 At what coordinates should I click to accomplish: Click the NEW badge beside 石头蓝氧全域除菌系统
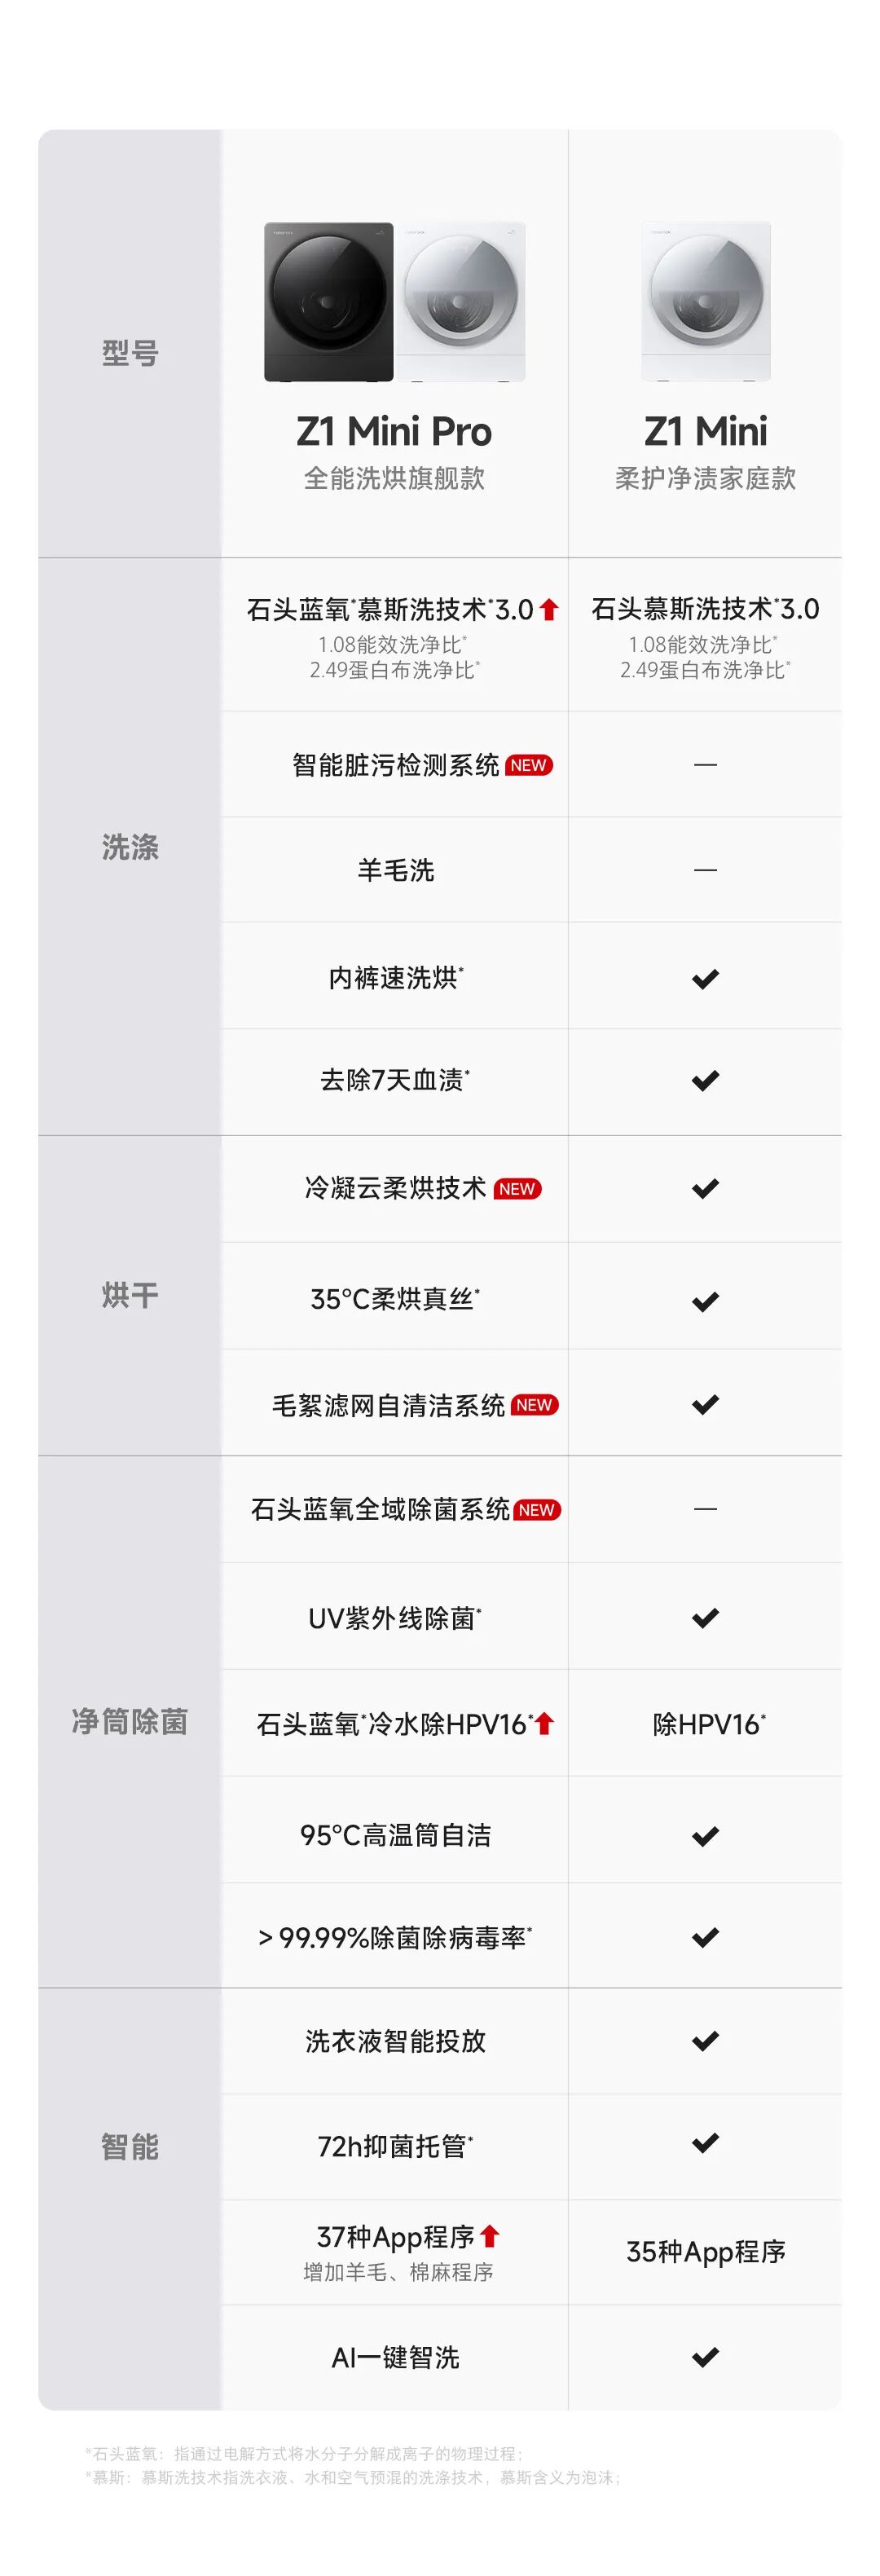pos(537,1510)
